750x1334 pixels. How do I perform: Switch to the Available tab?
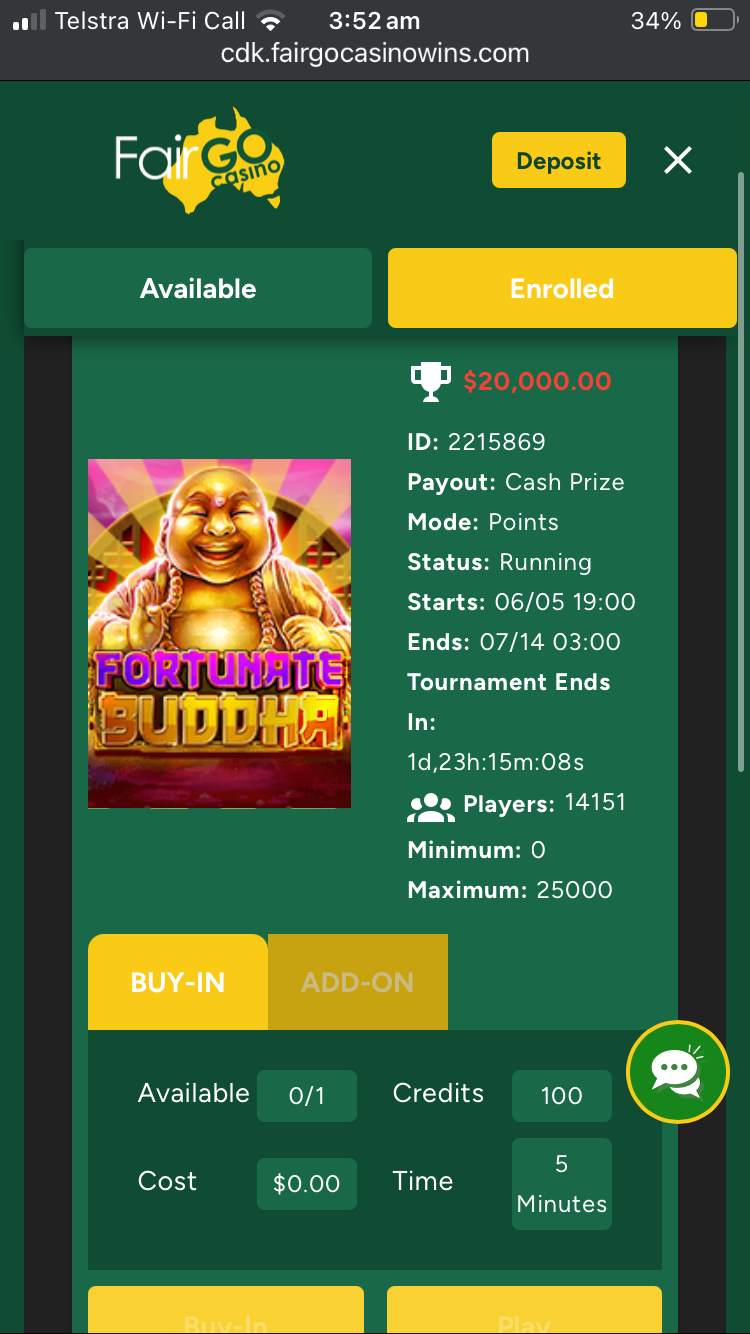click(x=198, y=288)
